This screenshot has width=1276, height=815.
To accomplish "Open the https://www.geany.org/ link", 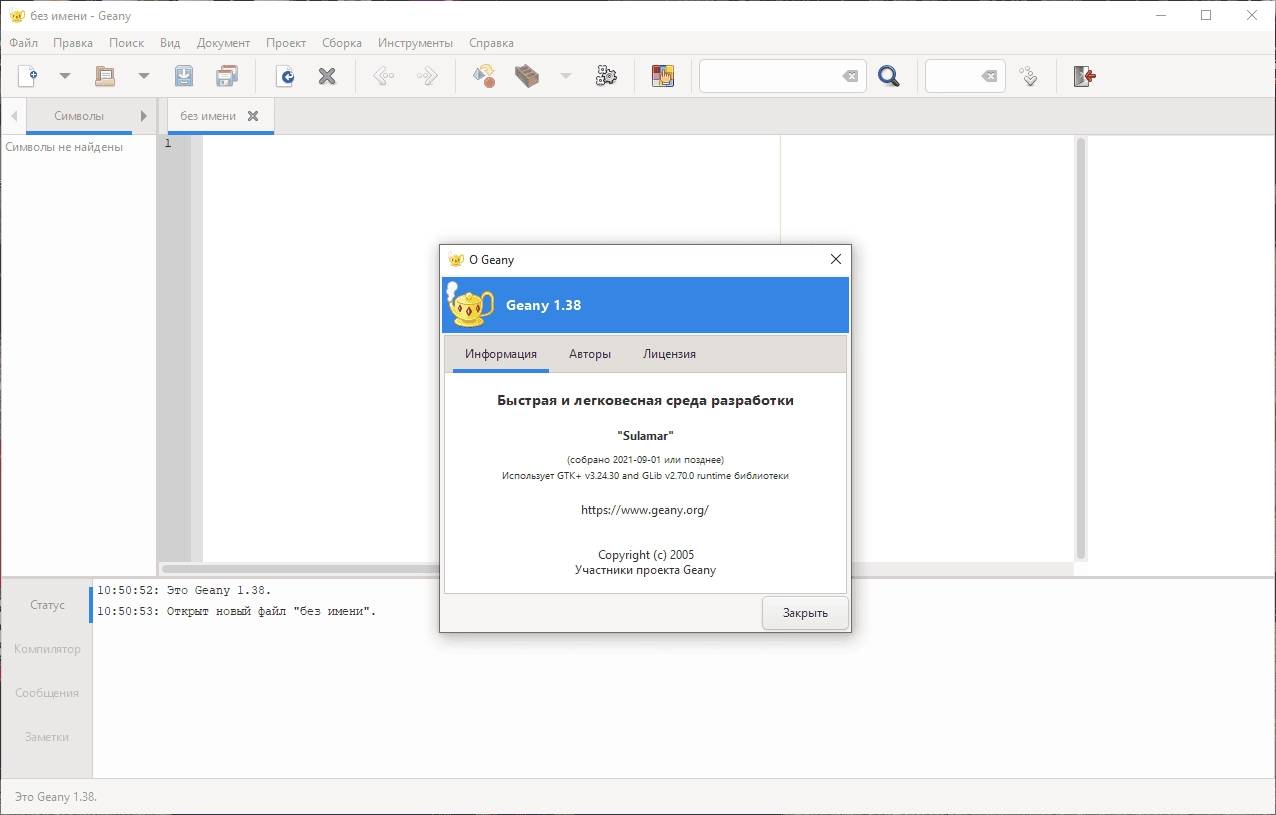I will pyautogui.click(x=645, y=510).
